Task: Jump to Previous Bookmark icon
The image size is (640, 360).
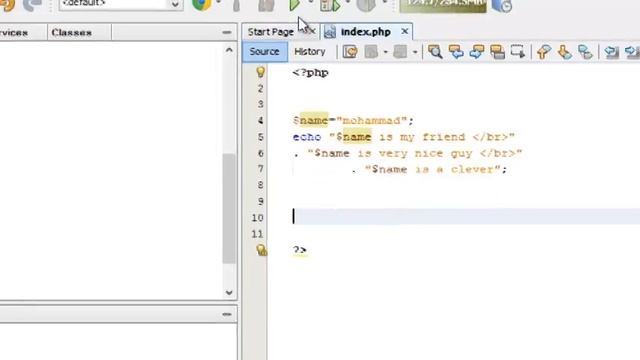Action: coord(544,52)
